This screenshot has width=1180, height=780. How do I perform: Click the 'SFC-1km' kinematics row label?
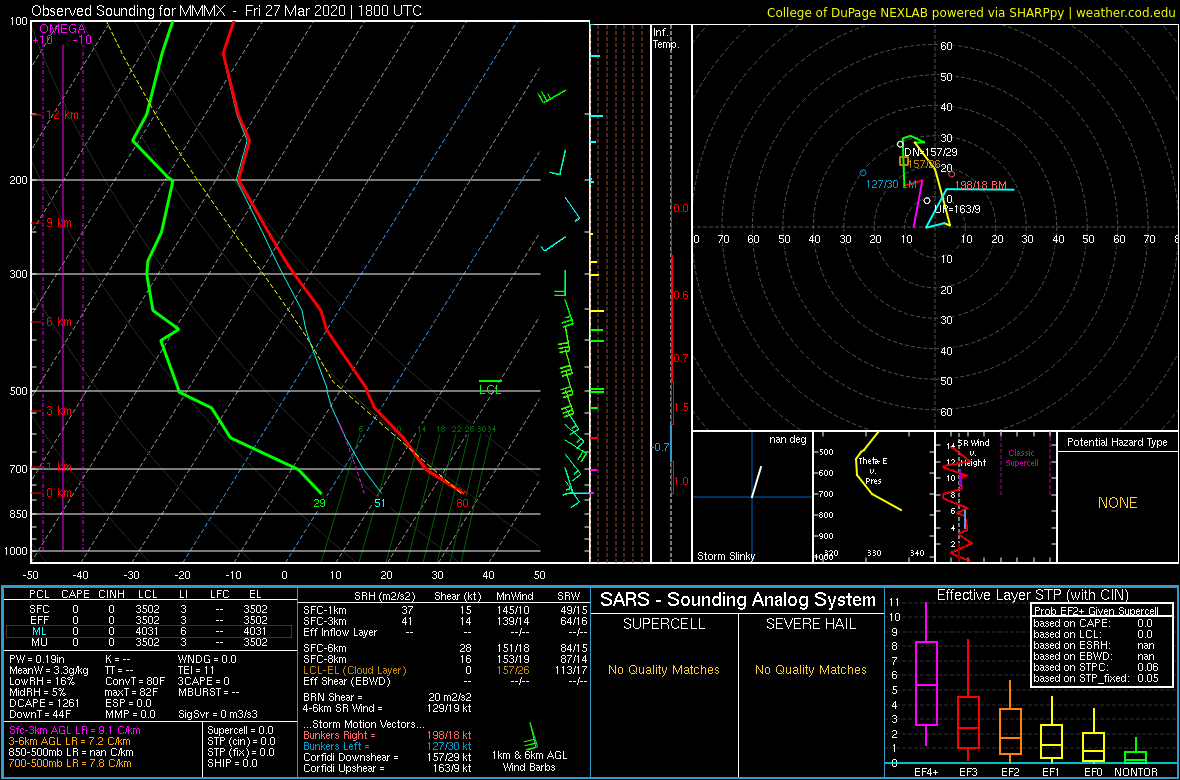pos(324,609)
